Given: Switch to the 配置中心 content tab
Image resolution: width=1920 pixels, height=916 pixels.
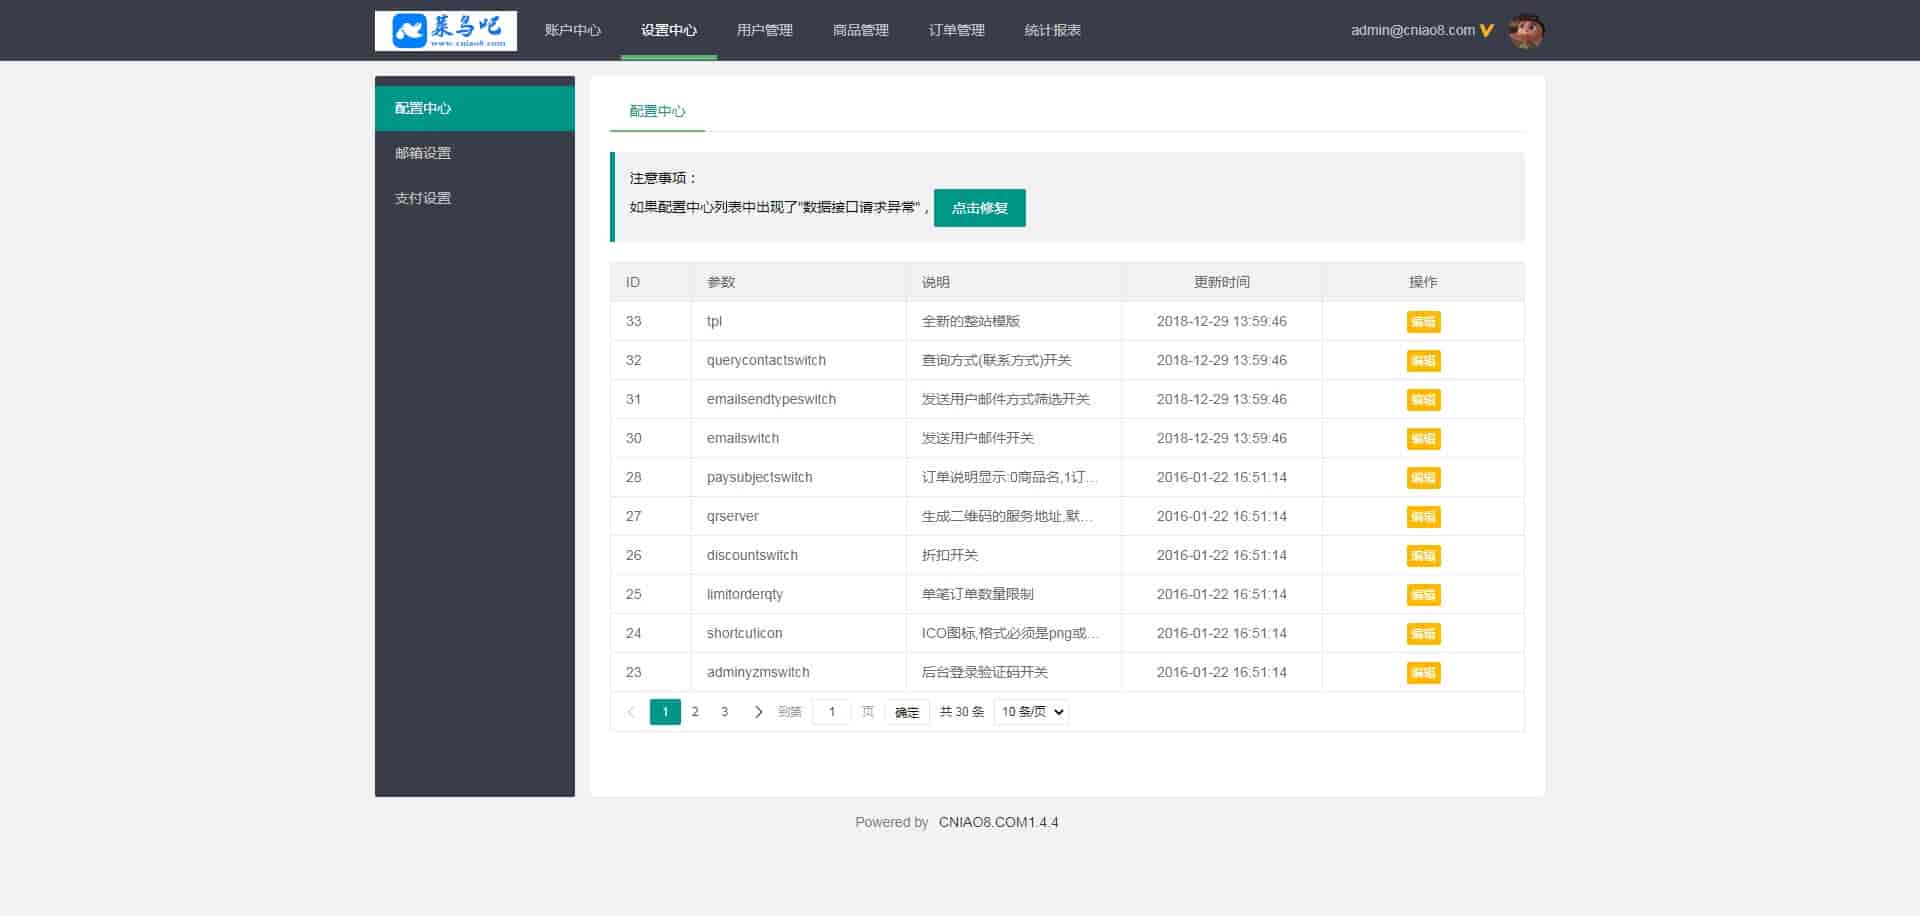Looking at the screenshot, I should (x=657, y=111).
